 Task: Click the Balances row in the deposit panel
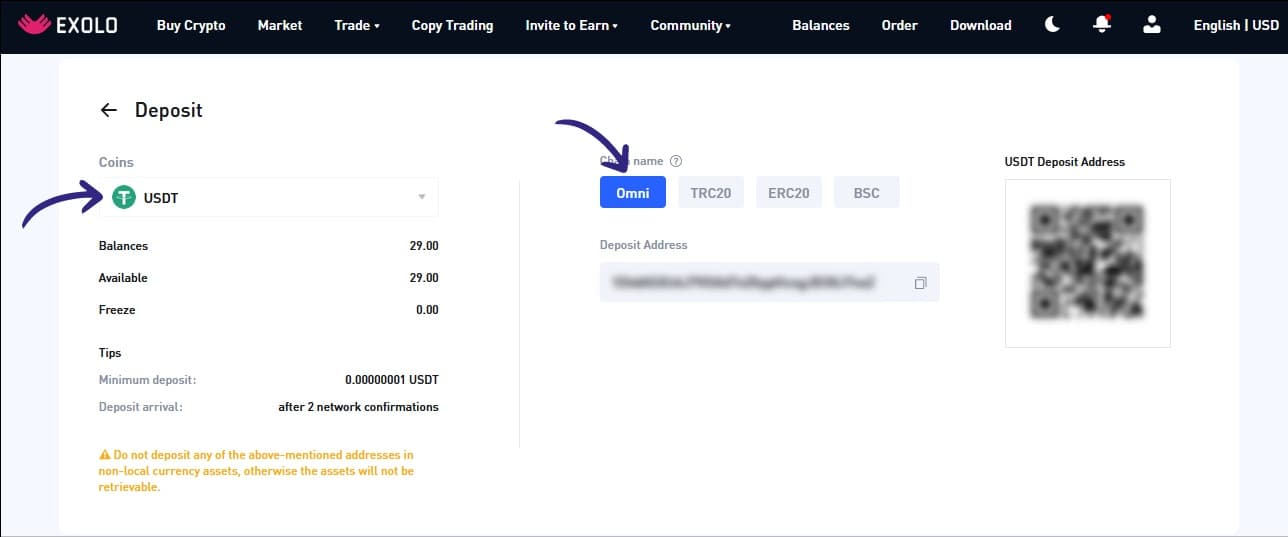(x=269, y=246)
